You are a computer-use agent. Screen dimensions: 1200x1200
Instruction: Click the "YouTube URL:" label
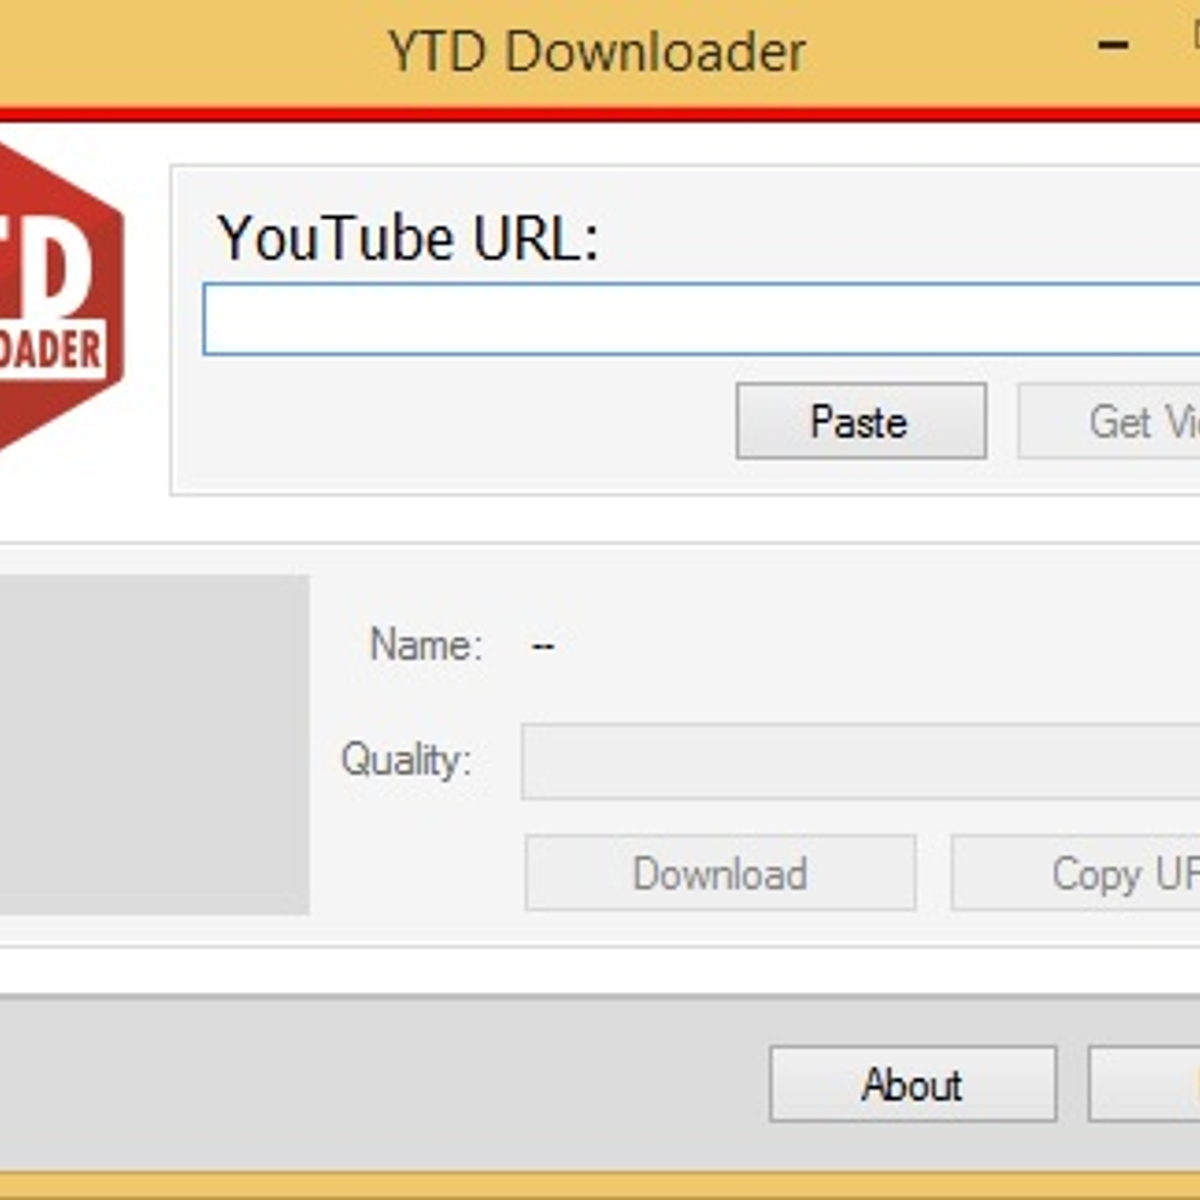(x=408, y=239)
